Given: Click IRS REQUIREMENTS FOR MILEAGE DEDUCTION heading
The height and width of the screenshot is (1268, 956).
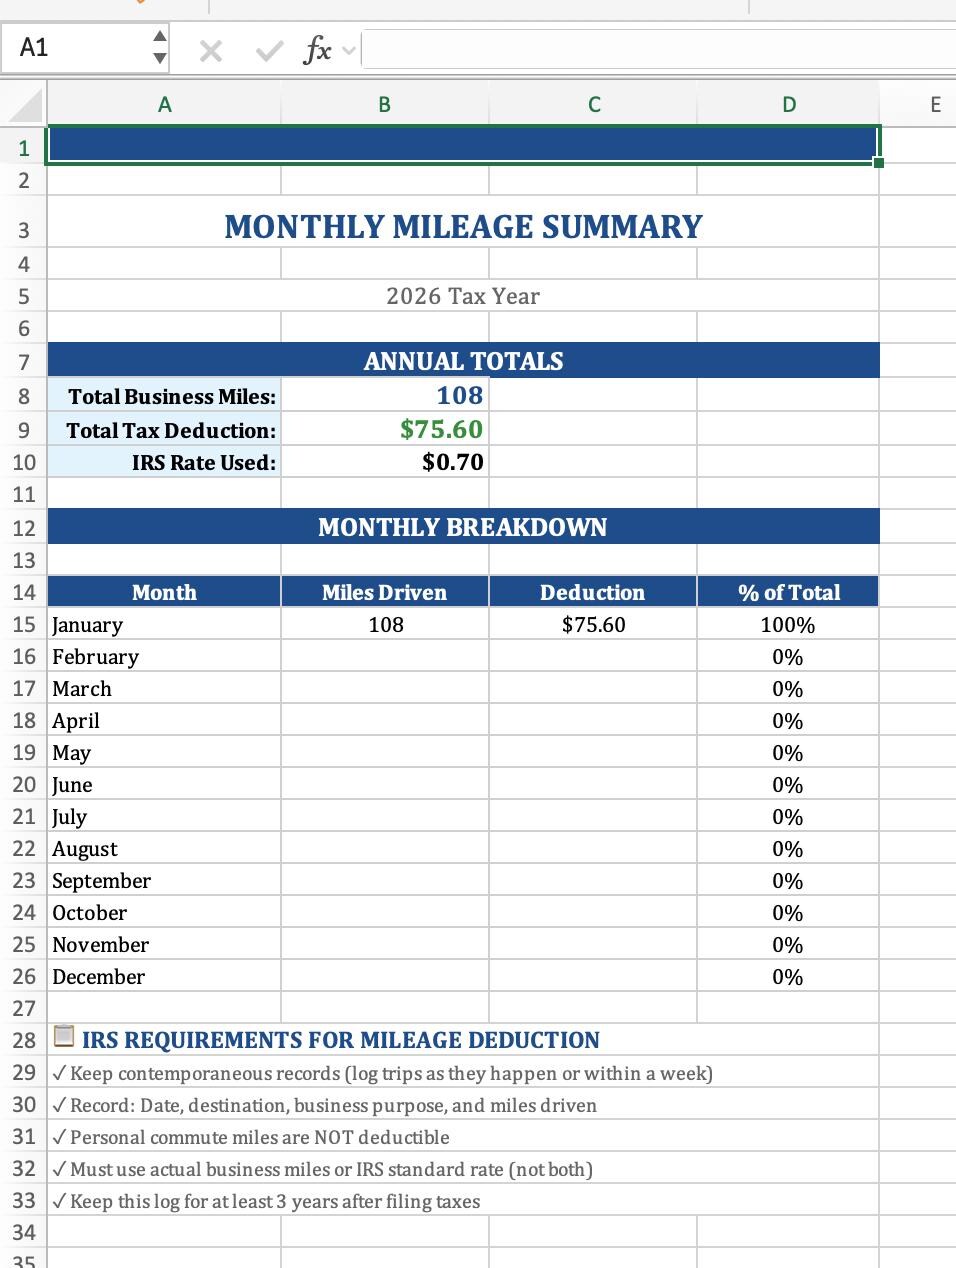Looking at the screenshot, I should (x=341, y=1040).
